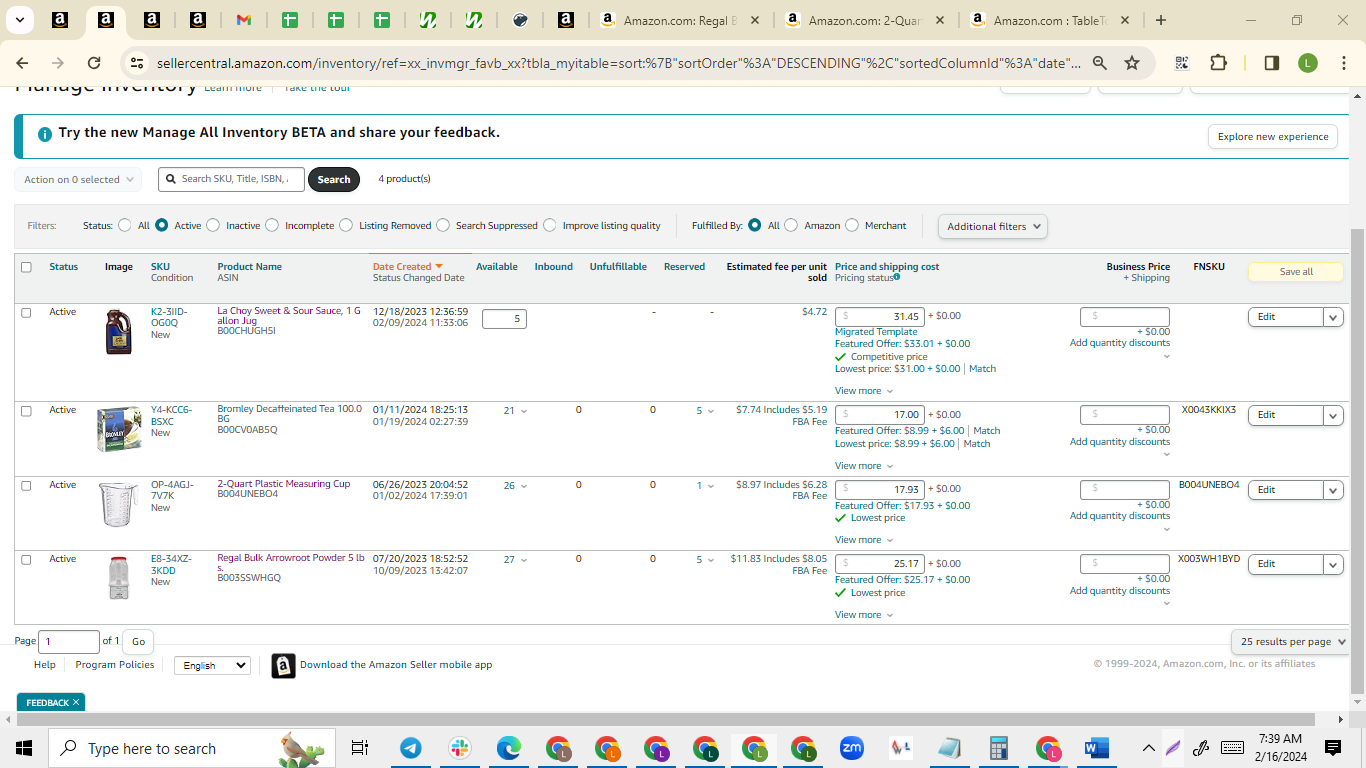This screenshot has height=768, width=1366.
Task: Select the Listing Removed status filter
Action: 346,225
